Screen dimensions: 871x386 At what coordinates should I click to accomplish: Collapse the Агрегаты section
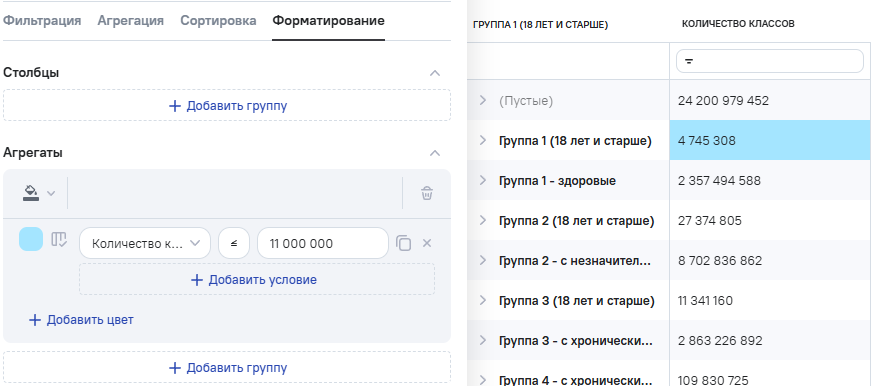pos(436,153)
